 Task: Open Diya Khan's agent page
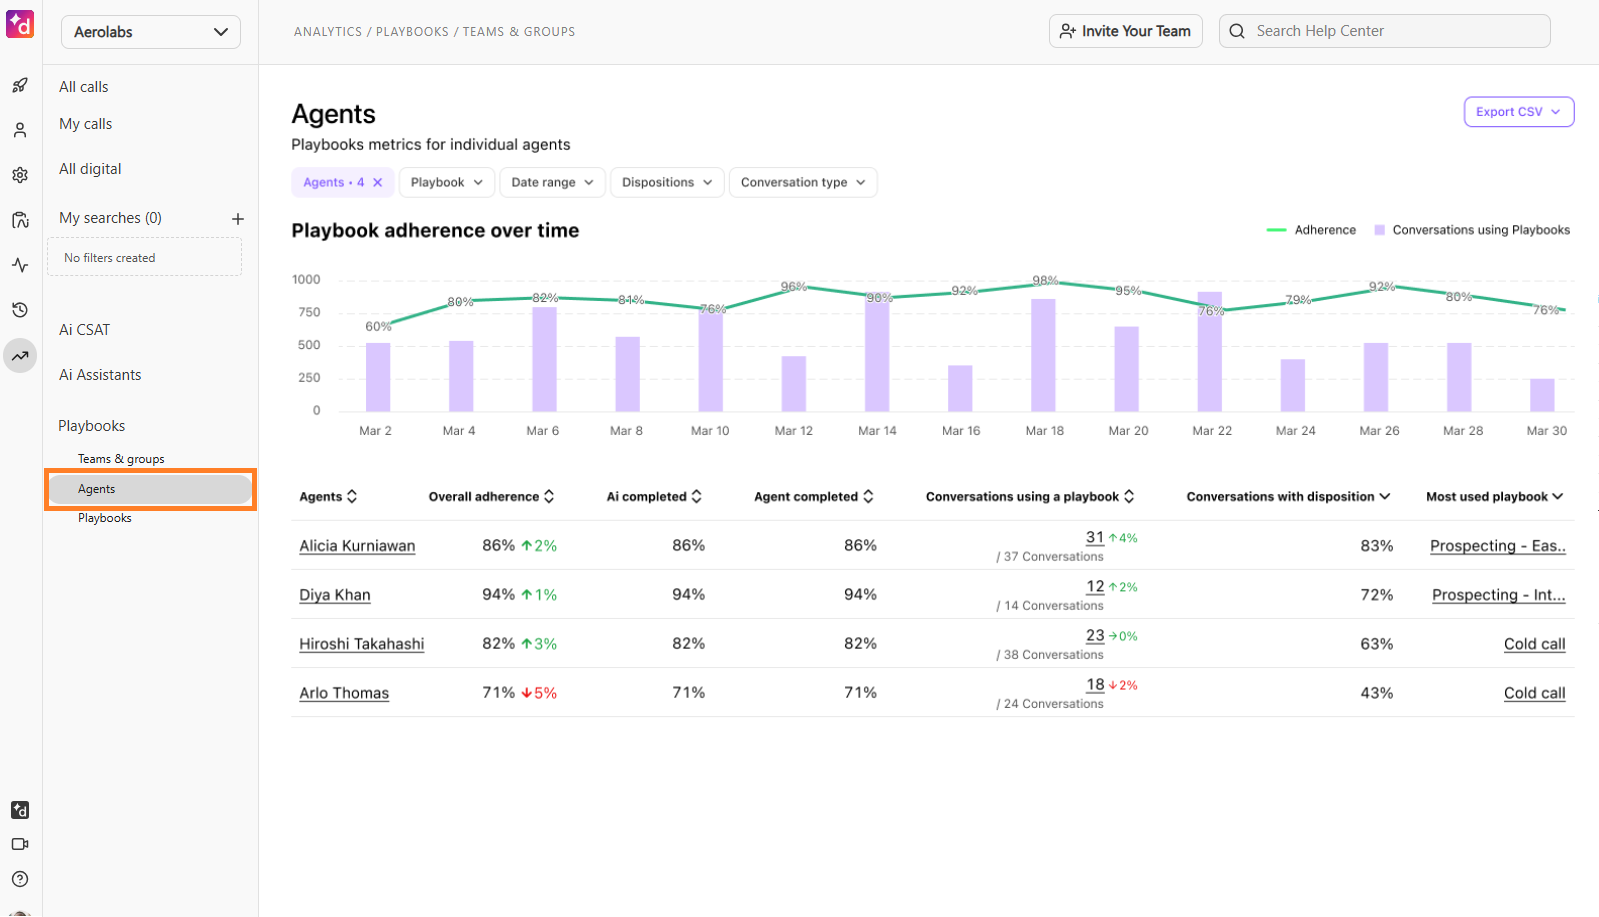point(335,595)
